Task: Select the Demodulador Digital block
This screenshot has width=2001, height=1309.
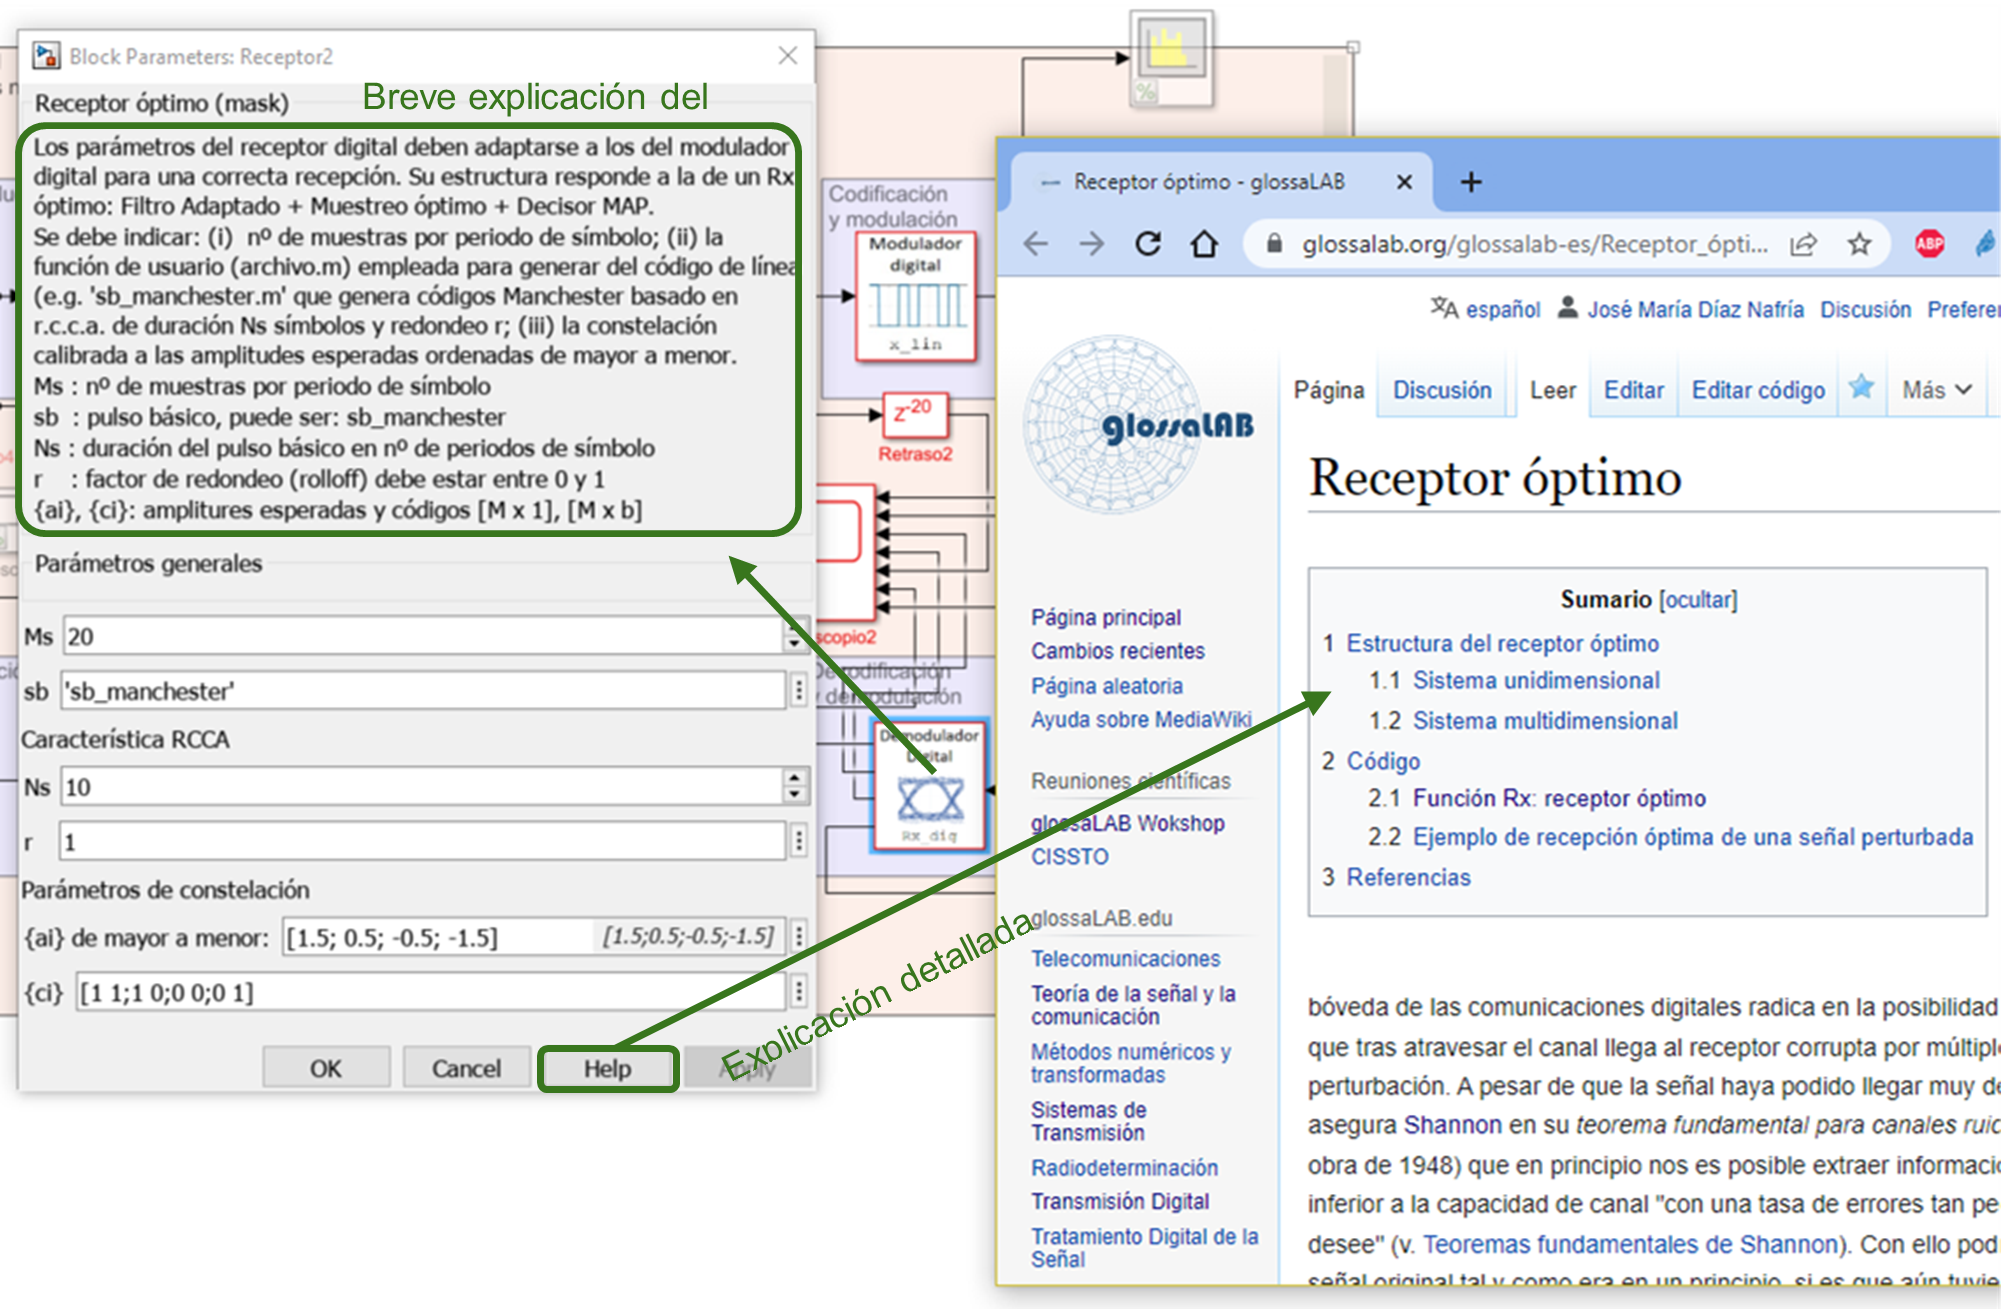Action: coord(931,786)
